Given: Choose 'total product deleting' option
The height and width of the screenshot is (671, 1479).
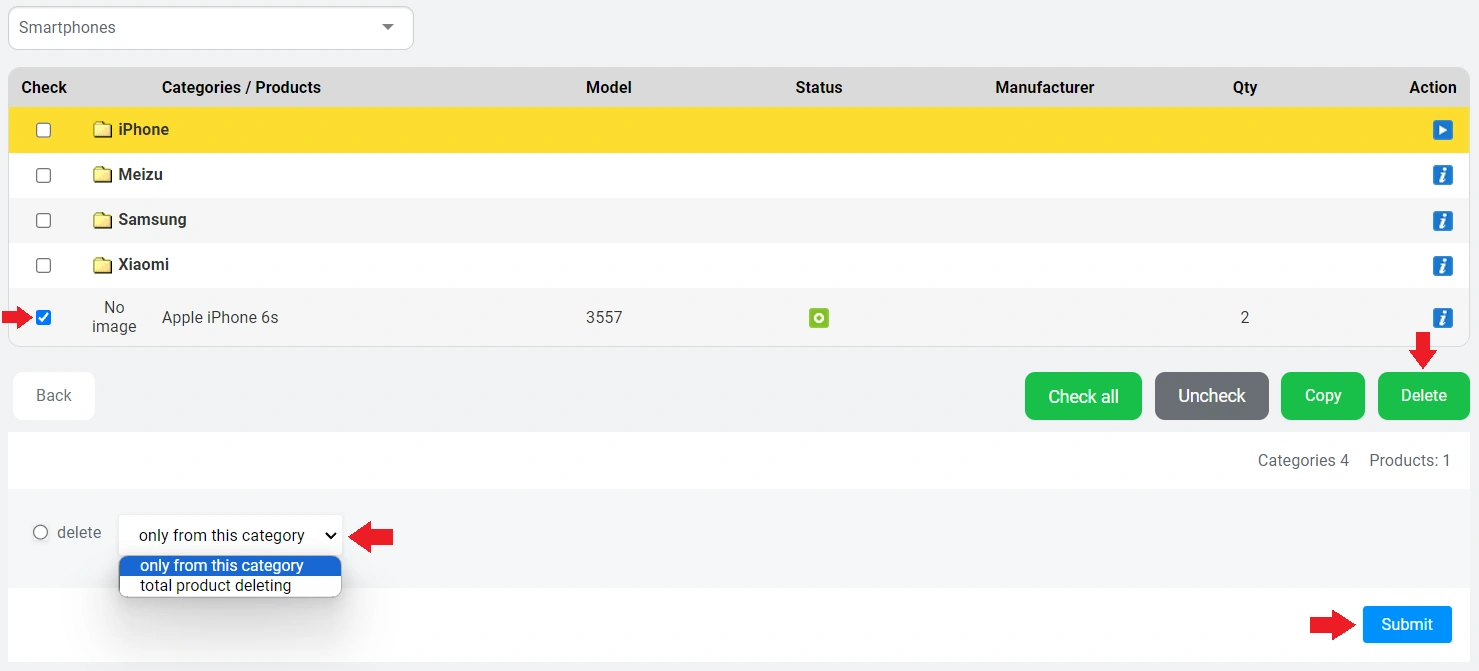Looking at the screenshot, I should click(x=216, y=586).
